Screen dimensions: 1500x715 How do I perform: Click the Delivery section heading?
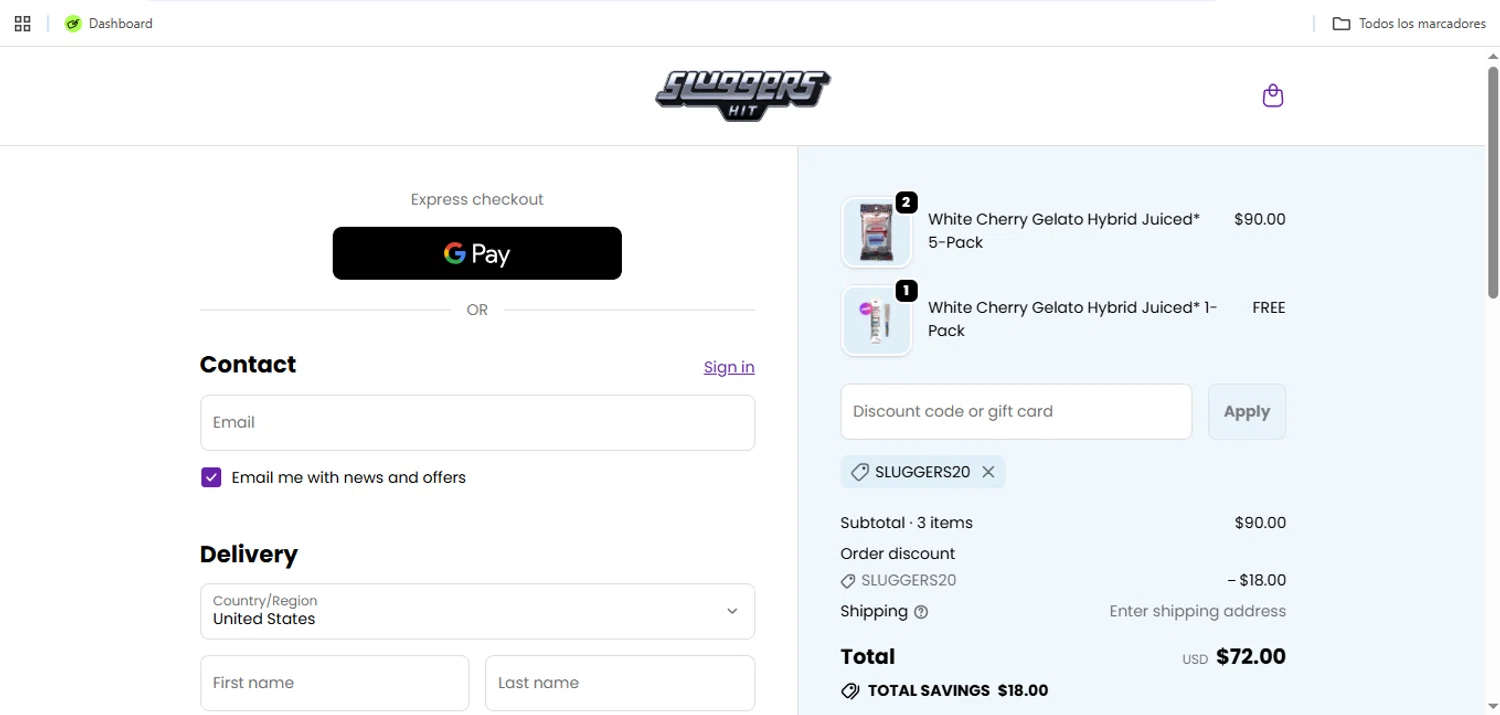pyautogui.click(x=249, y=555)
